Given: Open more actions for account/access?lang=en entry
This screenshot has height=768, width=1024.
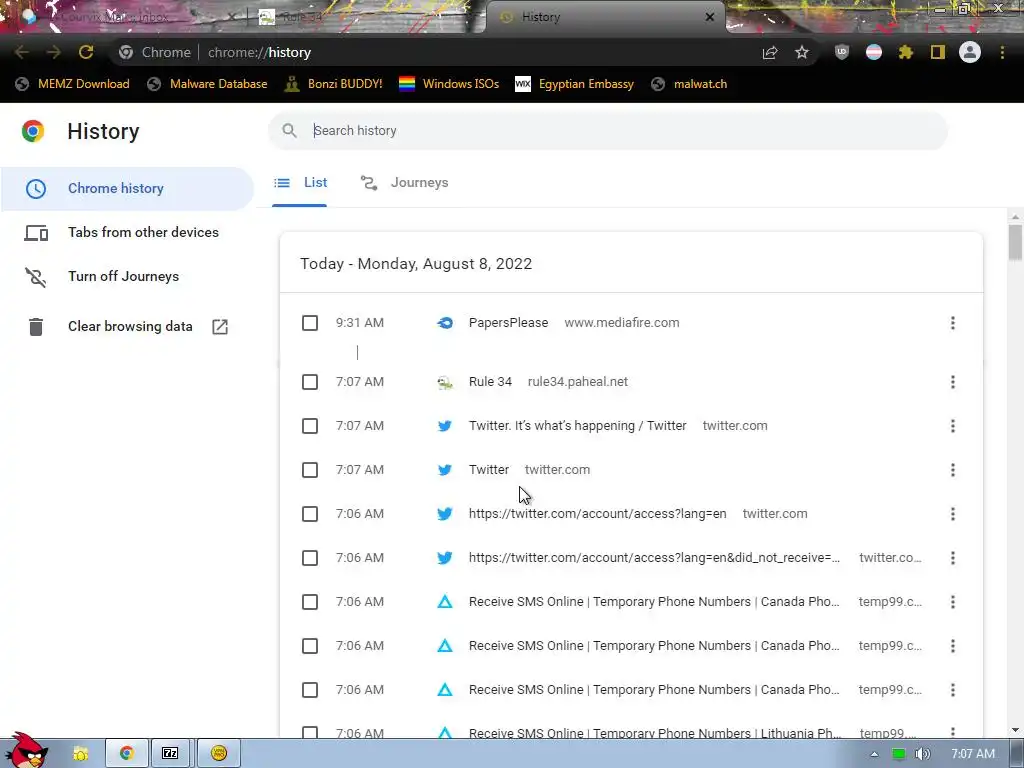Looking at the screenshot, I should pos(953,514).
